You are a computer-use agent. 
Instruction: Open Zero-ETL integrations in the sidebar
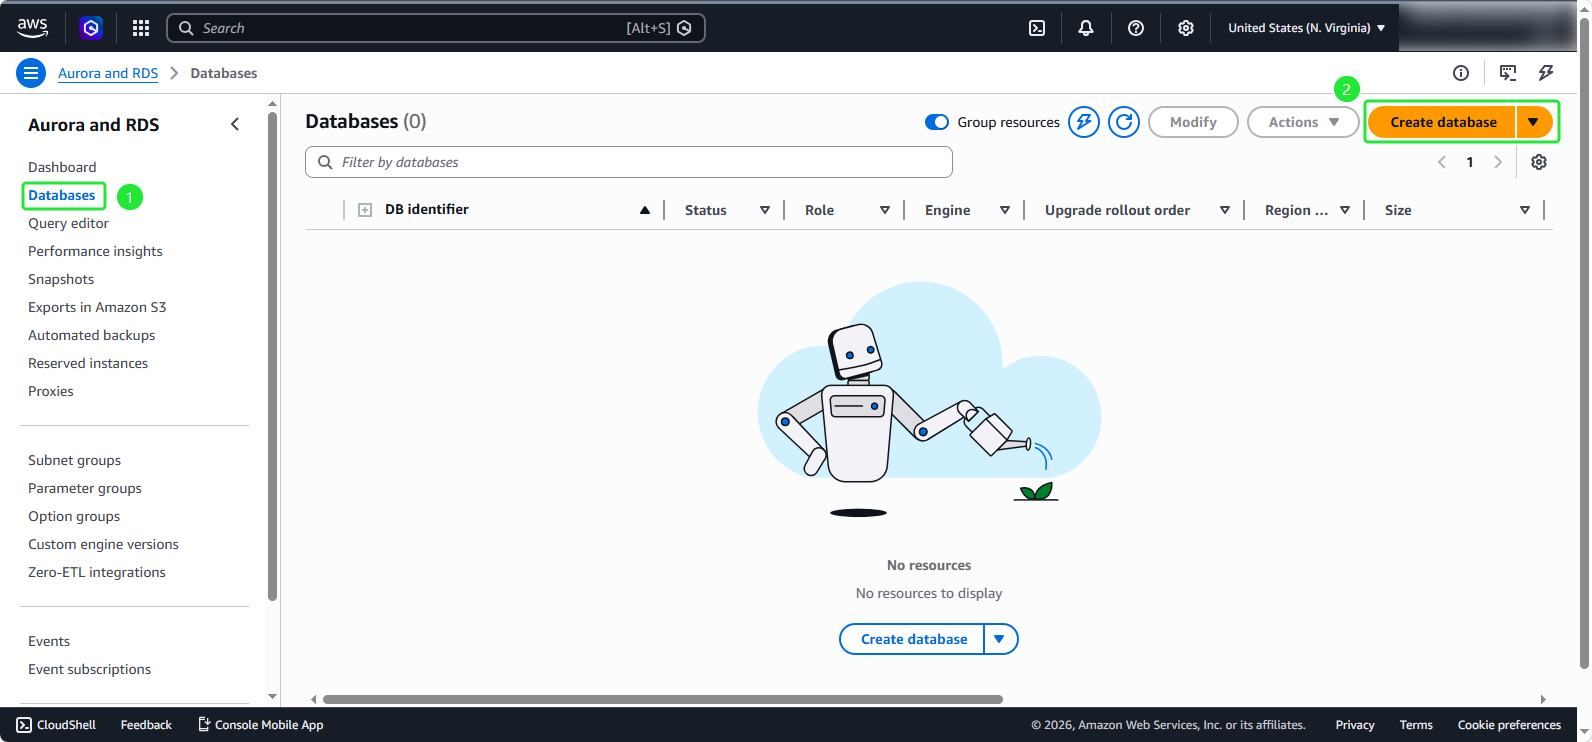(x=97, y=572)
